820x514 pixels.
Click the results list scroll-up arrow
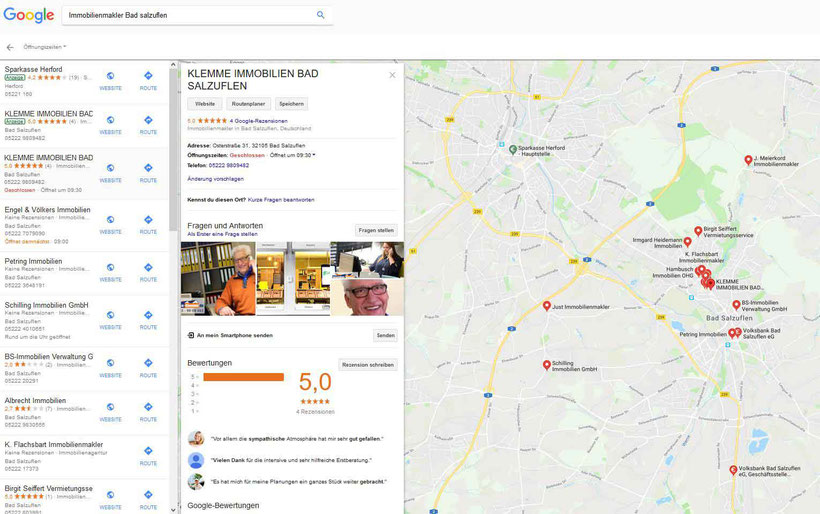pos(173,65)
